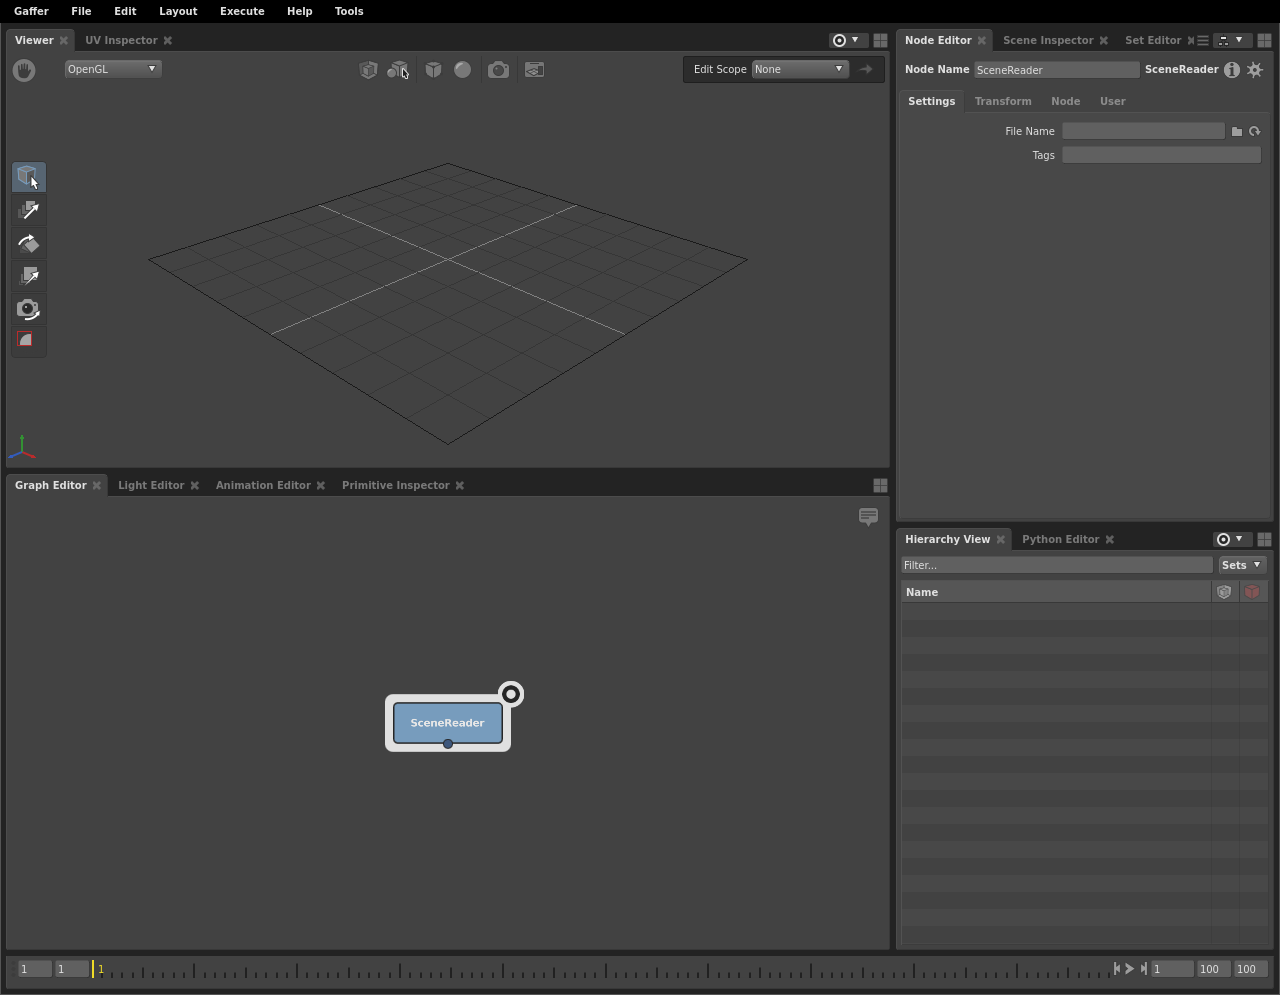The image size is (1280, 995).
Task: Open the gear settings for the SceneReader node
Action: point(1255,70)
